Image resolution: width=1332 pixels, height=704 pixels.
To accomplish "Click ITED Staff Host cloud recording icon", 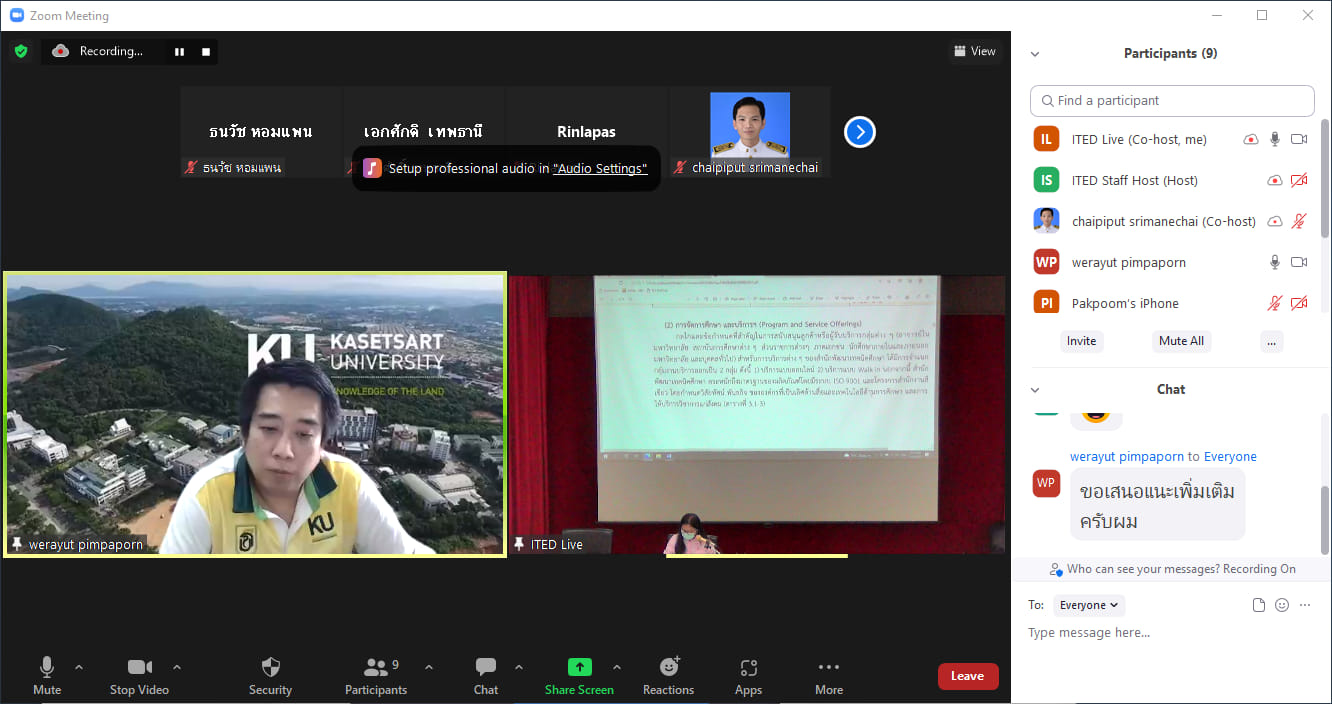I will point(1275,181).
